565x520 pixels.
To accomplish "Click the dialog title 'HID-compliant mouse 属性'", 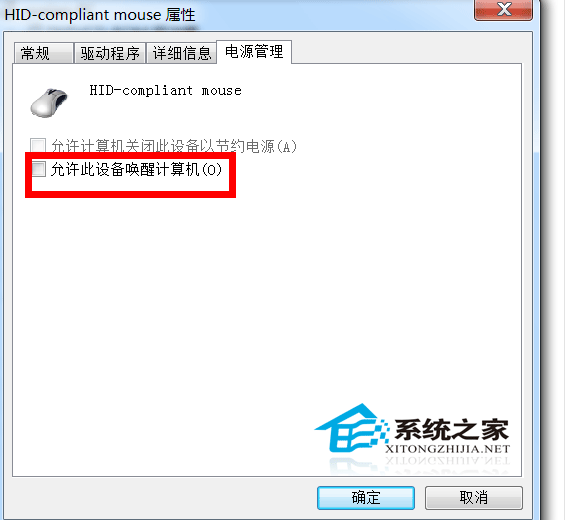I will coord(100,15).
